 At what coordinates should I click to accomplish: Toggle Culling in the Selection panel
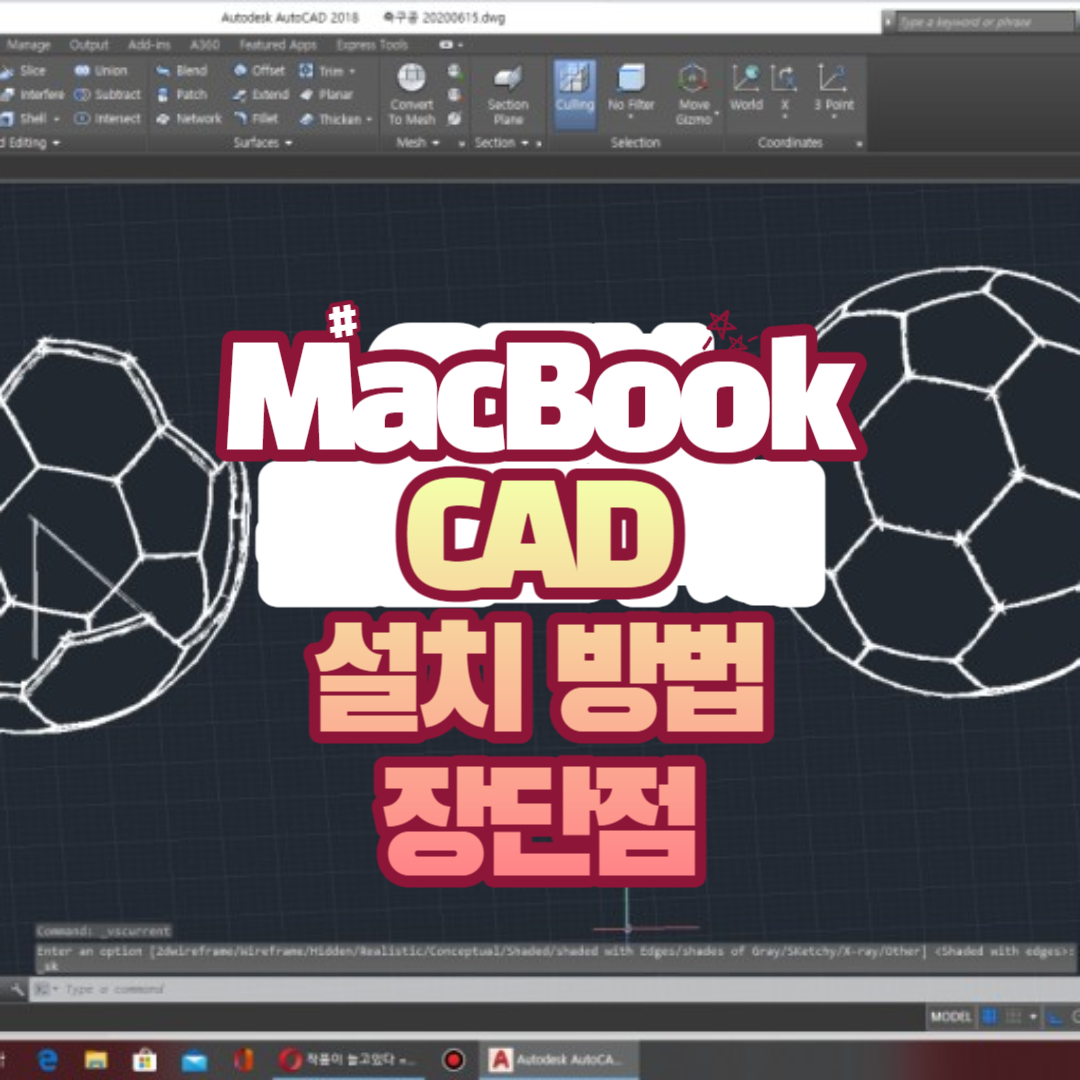(x=575, y=88)
